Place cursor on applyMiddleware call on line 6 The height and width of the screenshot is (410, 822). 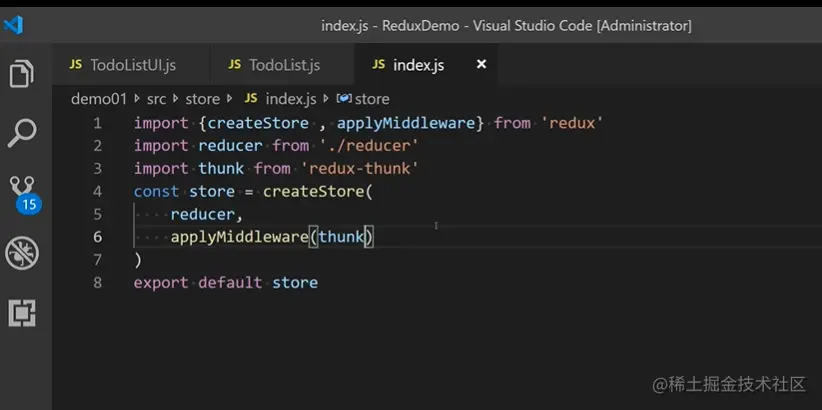click(238, 237)
